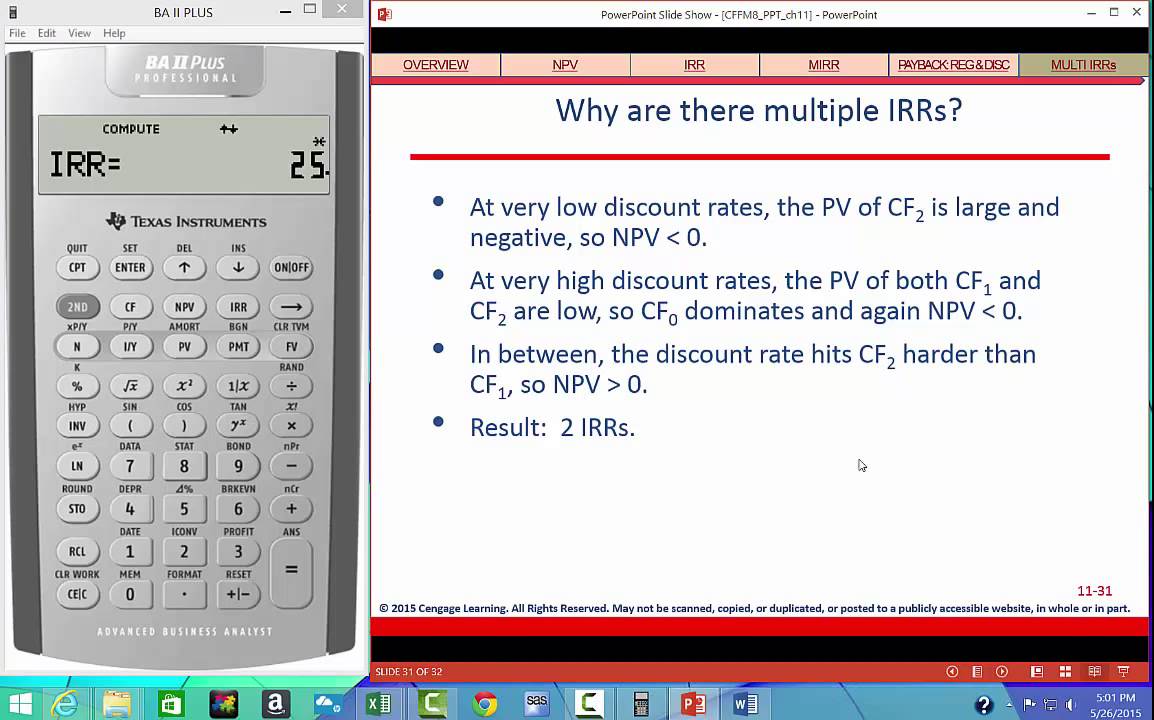Click the NPV key on calculator
This screenshot has height=720, width=1154.
pyautogui.click(x=184, y=307)
